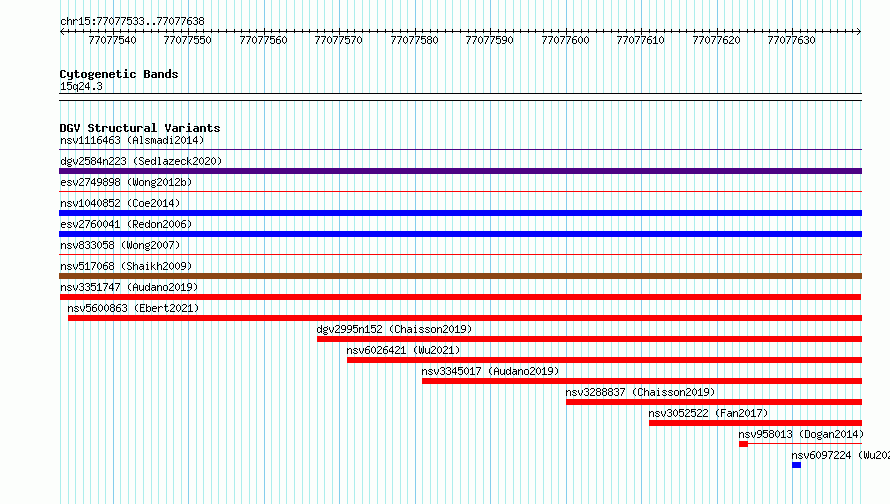Select the thin red nsv833058 variant line
This screenshot has height=504, width=890.
tap(460, 255)
